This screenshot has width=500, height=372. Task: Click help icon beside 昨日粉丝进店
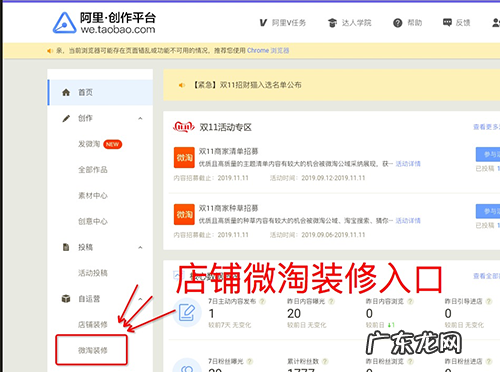(489, 361)
